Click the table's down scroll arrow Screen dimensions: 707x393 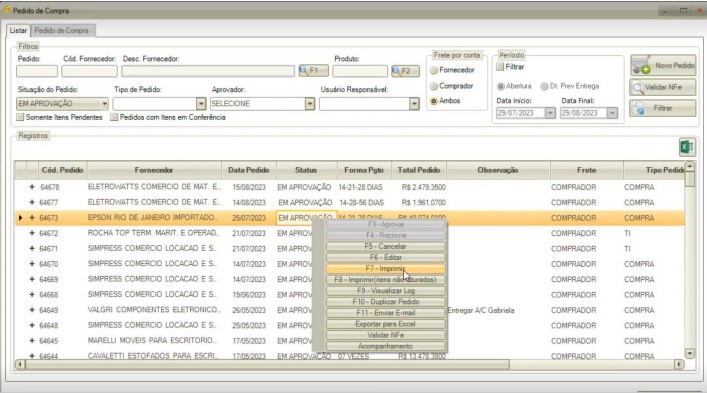tap(689, 353)
